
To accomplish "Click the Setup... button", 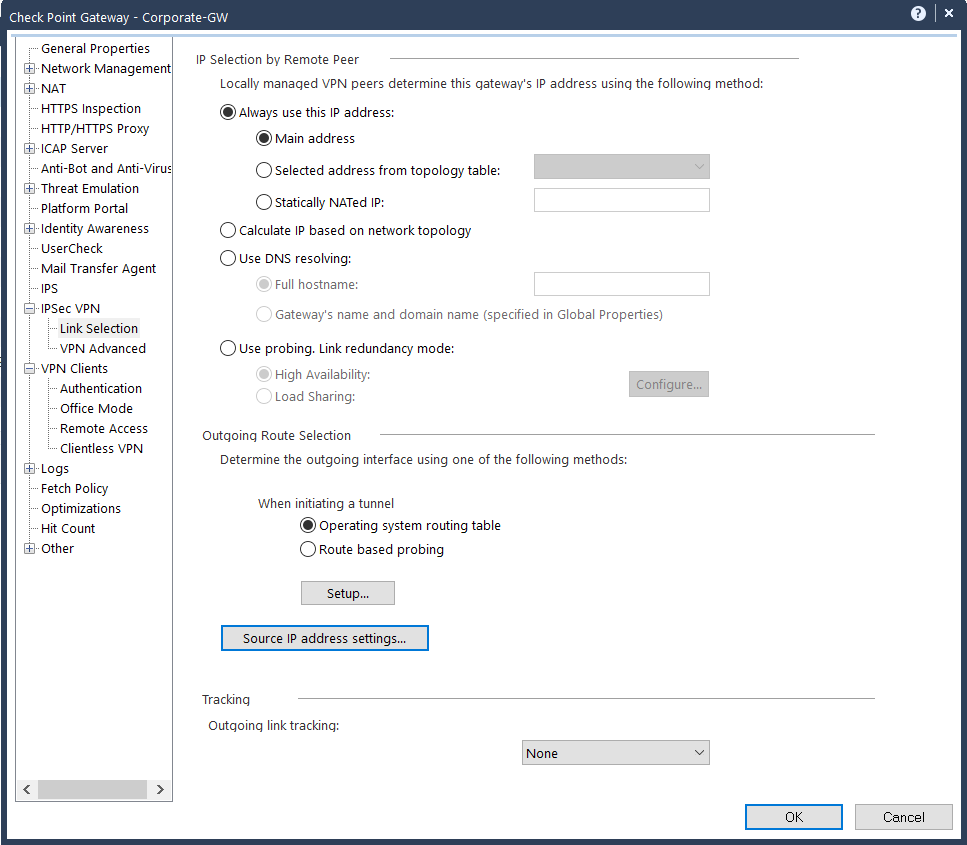I will pos(348,593).
